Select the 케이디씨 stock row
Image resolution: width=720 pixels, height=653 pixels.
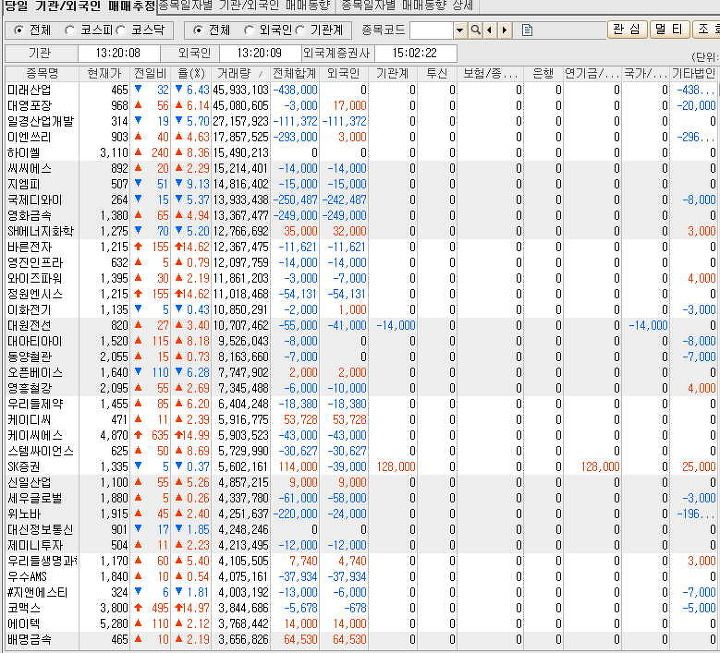click(361, 420)
